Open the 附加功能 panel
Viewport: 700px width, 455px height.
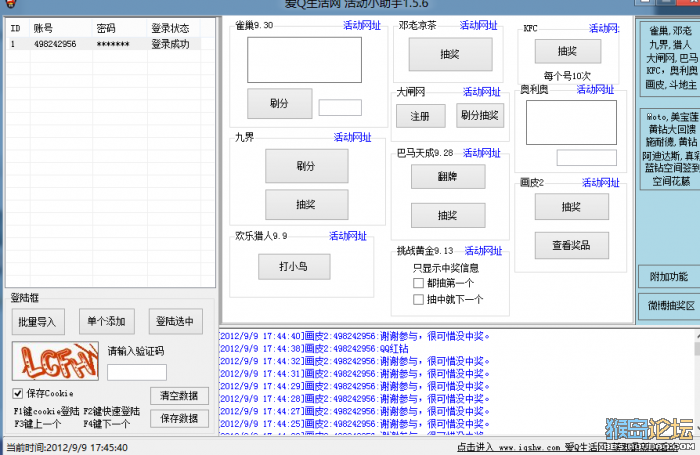click(x=669, y=277)
